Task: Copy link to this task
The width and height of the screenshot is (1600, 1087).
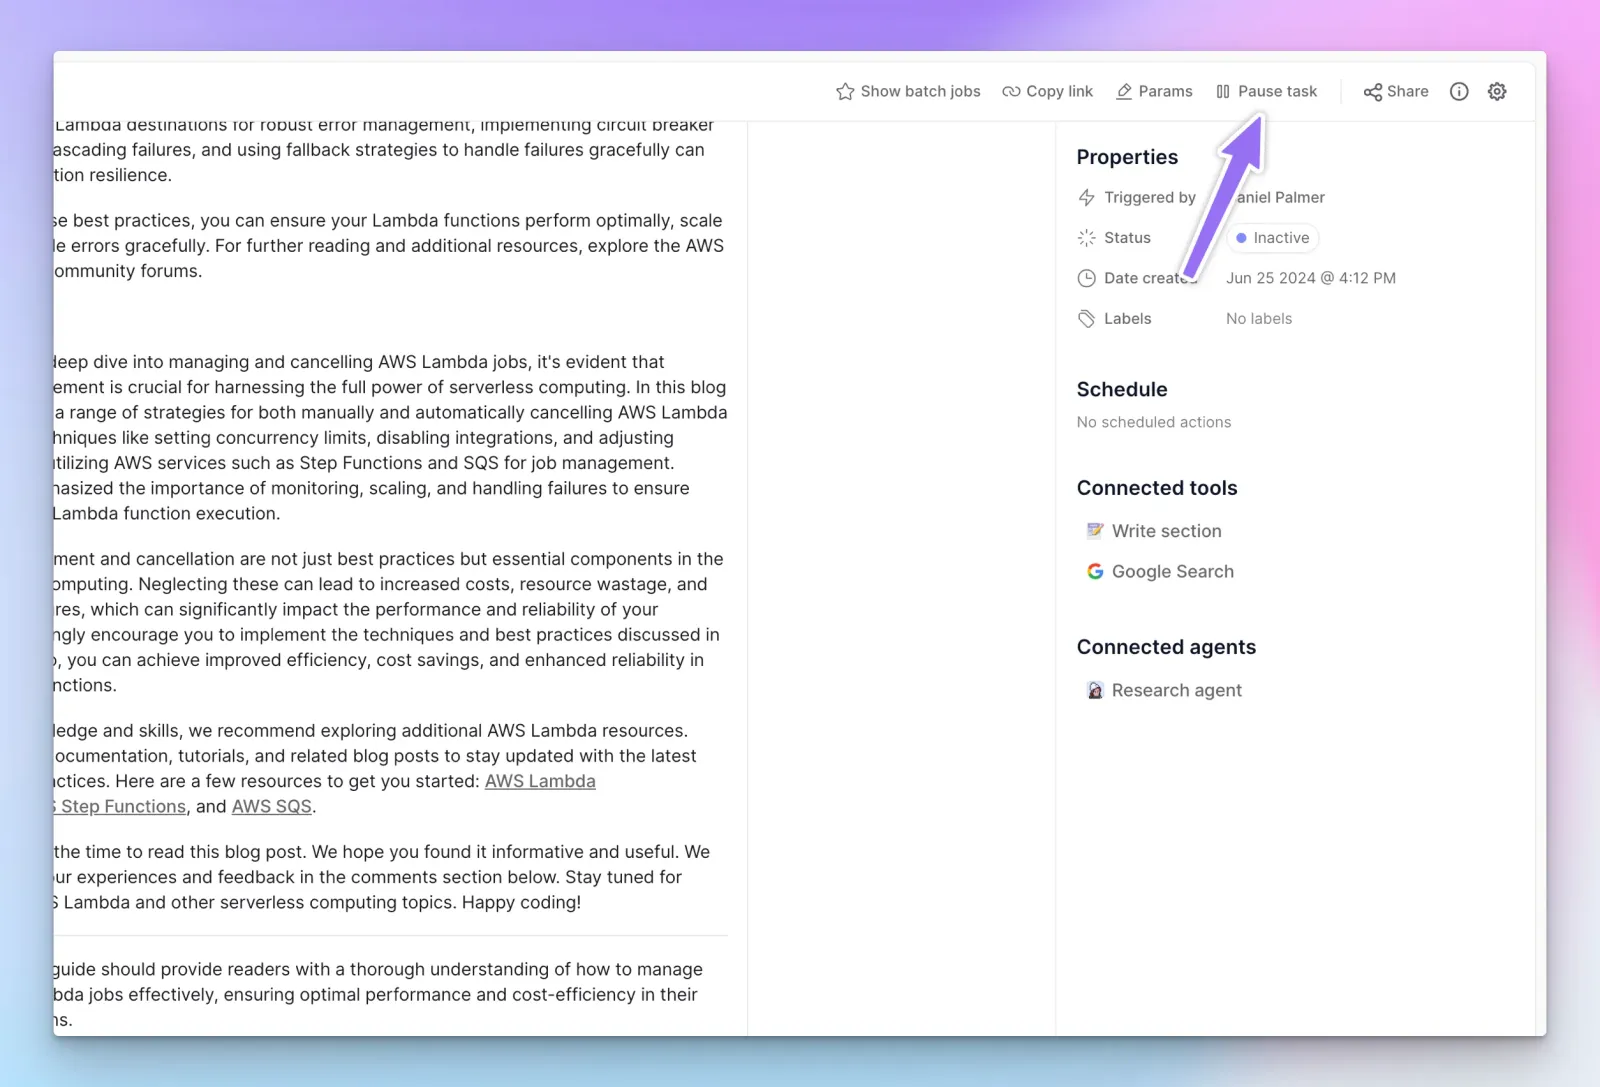Action: (x=1048, y=92)
